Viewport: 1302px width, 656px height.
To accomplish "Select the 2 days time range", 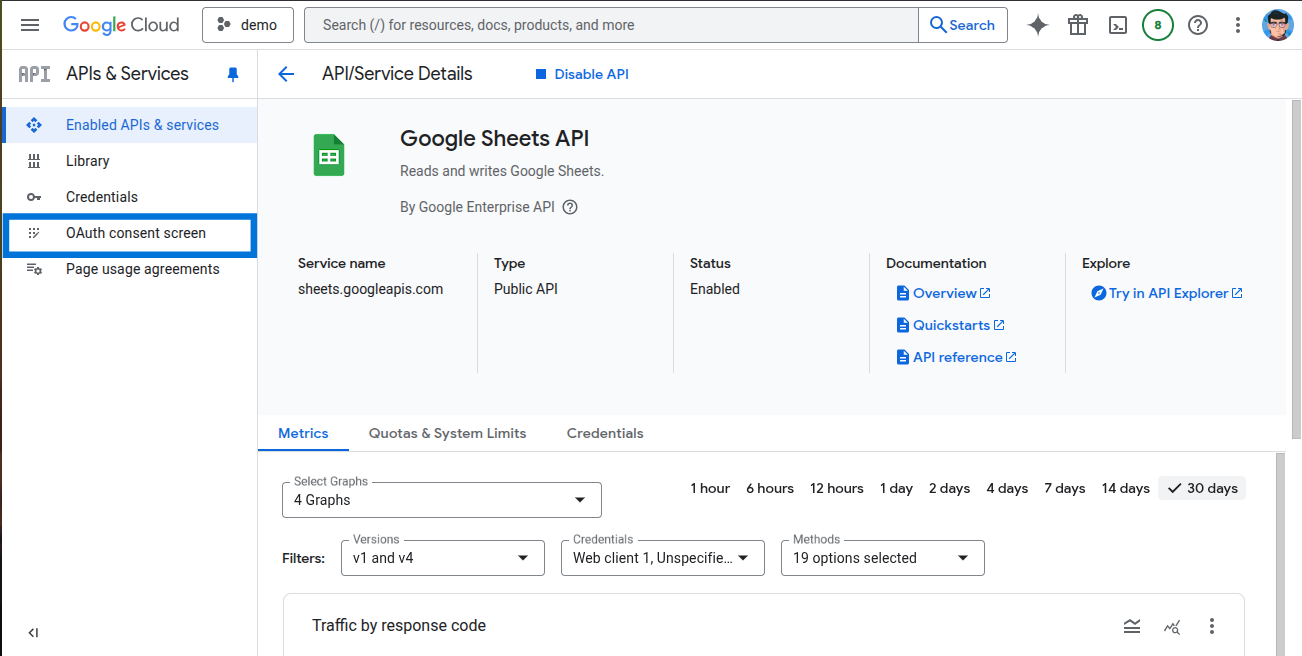I will coord(949,488).
